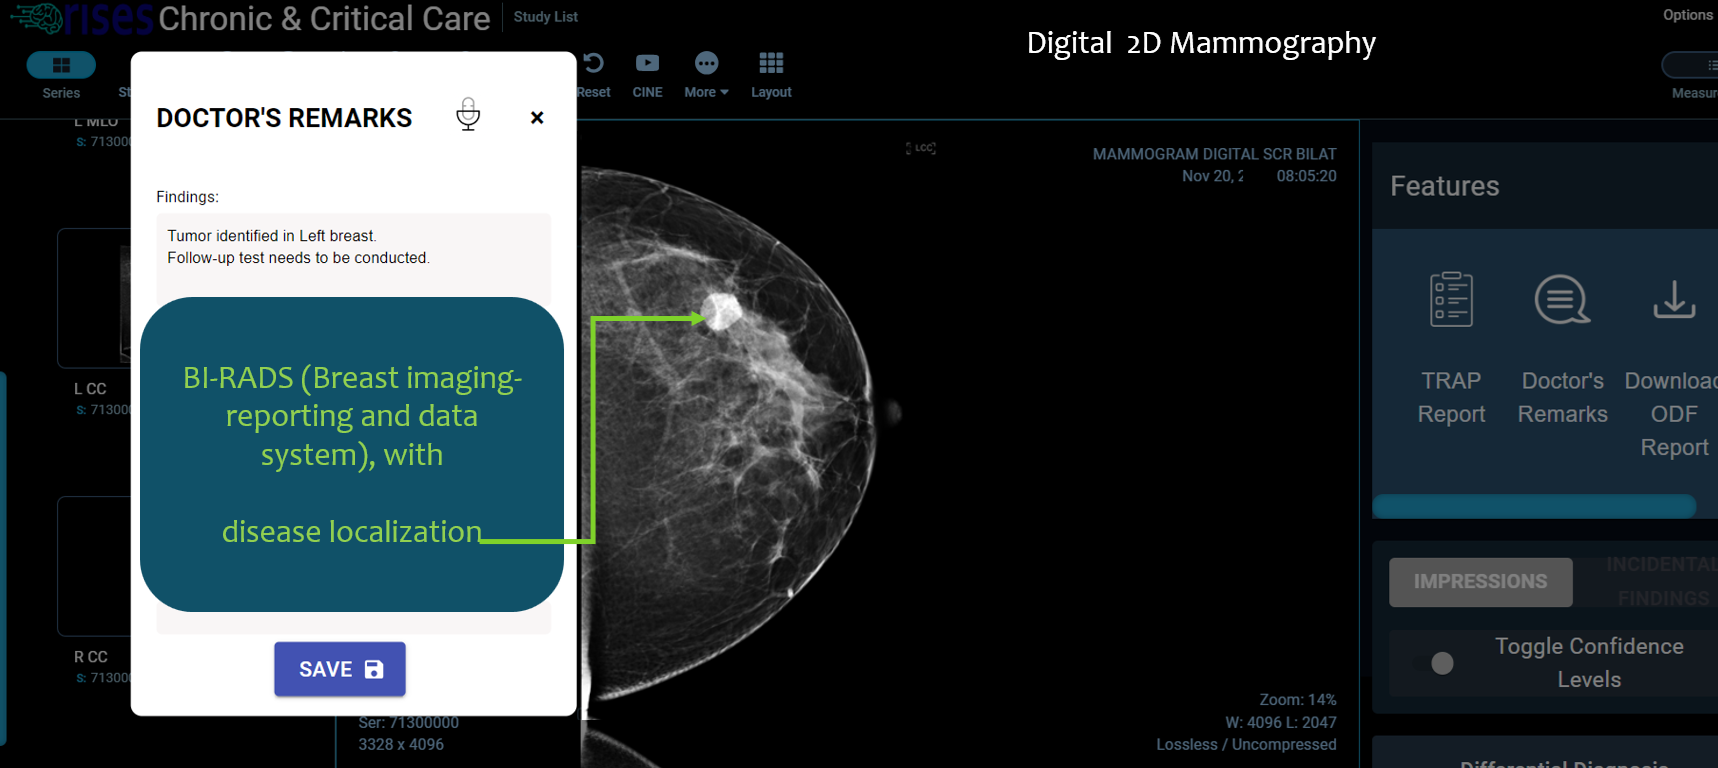Viewport: 1718px width, 768px height.
Task: Save the doctor's remarks
Action: [x=340, y=669]
